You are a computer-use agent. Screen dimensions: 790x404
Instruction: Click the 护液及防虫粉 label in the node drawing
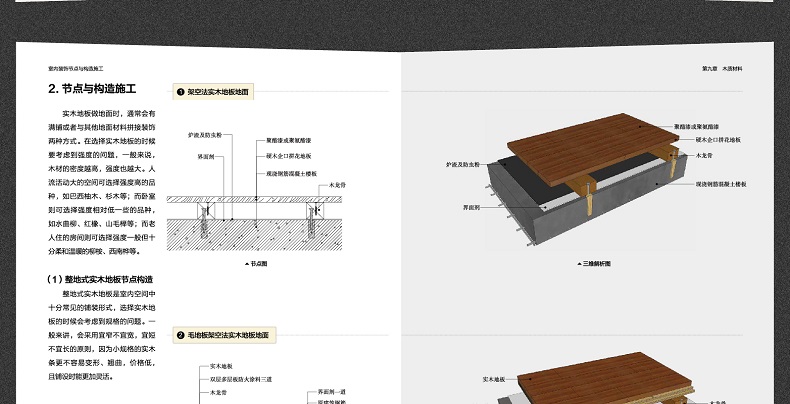pos(205,134)
